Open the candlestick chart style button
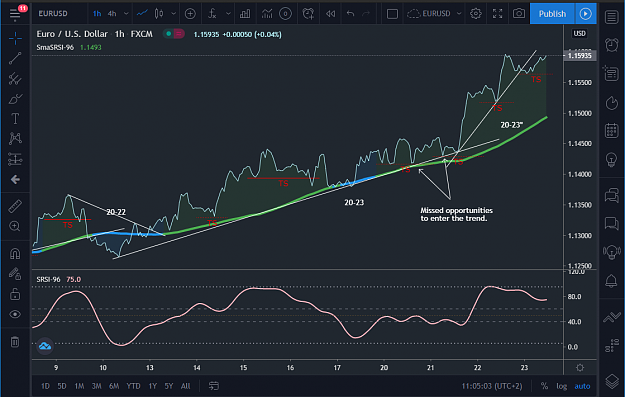This screenshot has width=625, height=397. click(159, 14)
